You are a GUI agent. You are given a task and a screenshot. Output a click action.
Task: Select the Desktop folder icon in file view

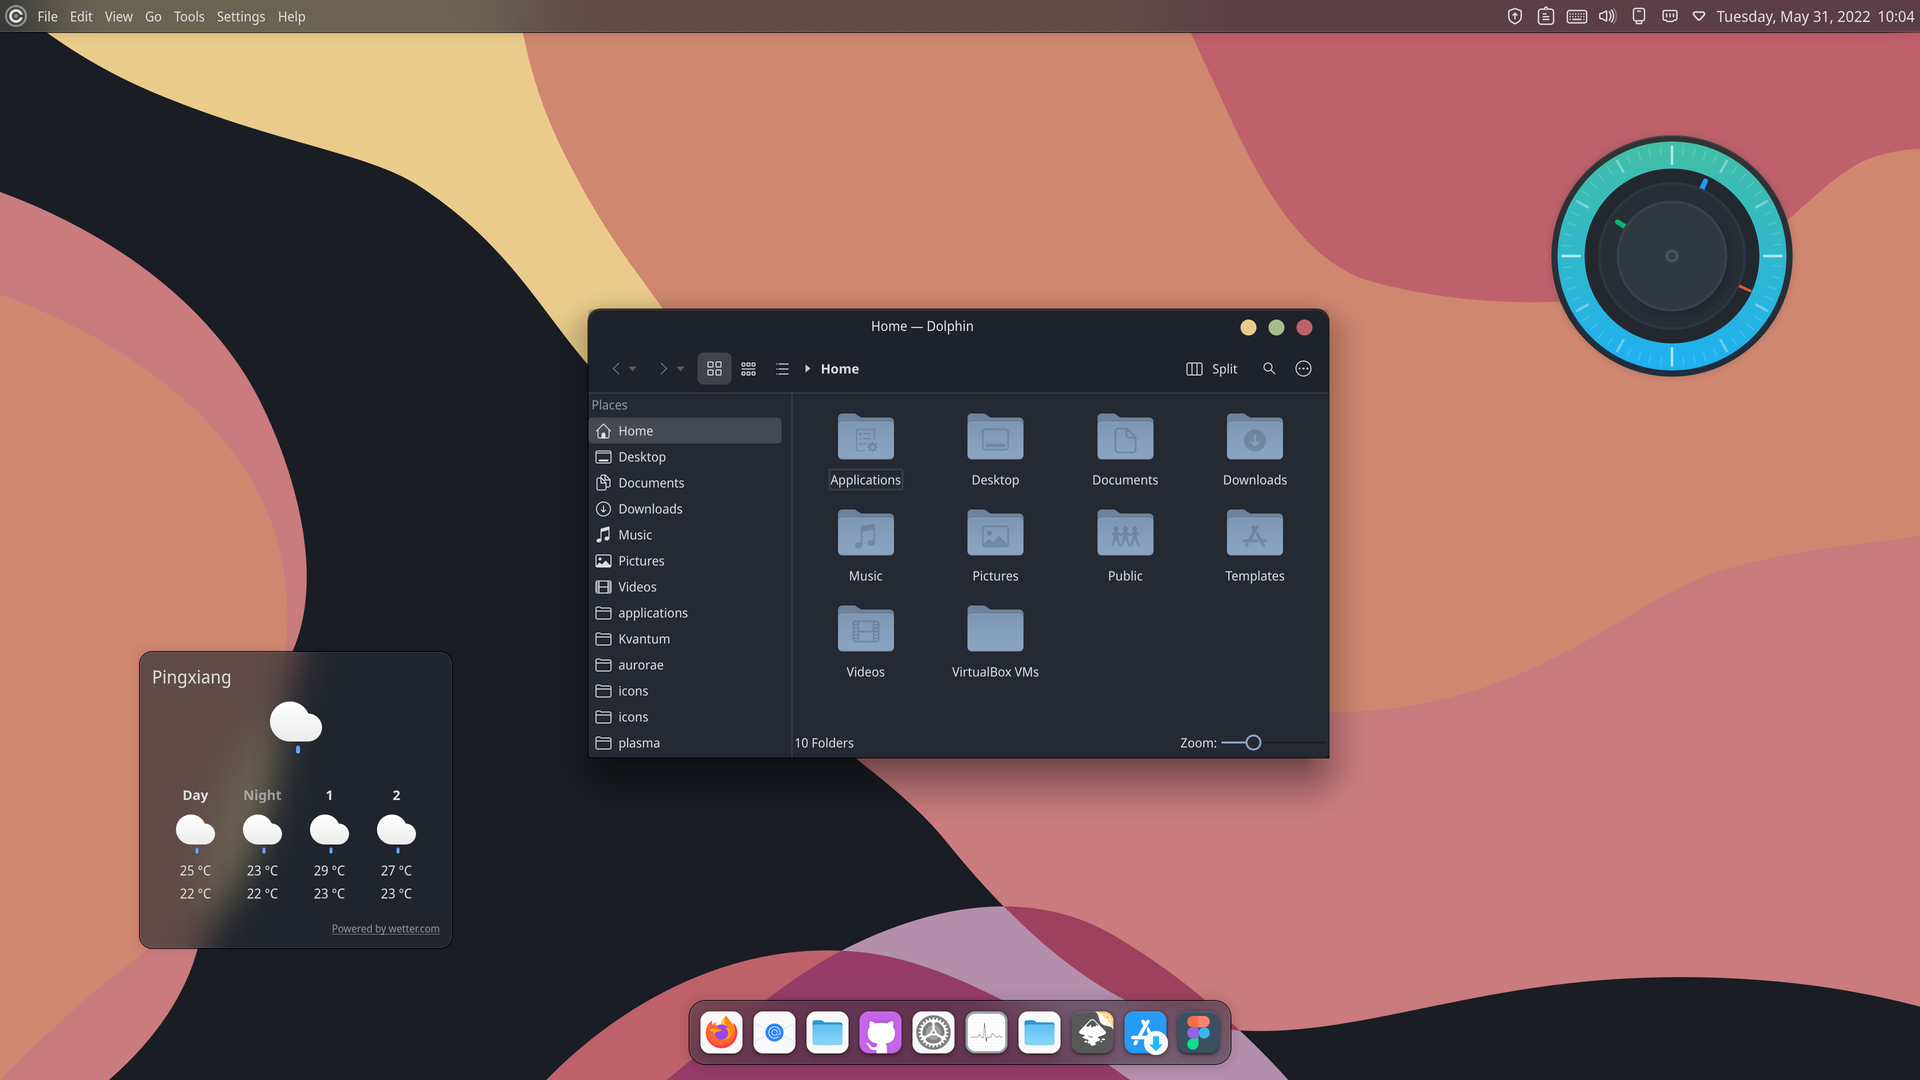[995, 437]
